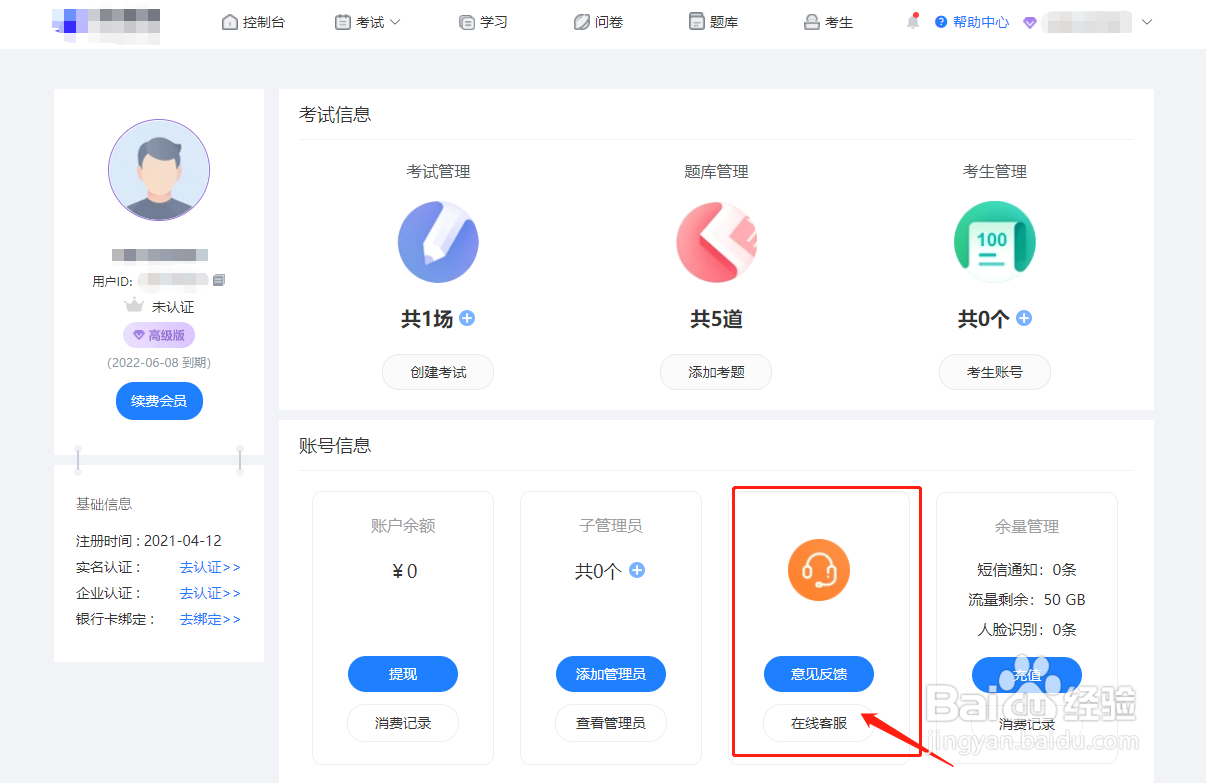Click the 创建考试 button

pos(438,372)
